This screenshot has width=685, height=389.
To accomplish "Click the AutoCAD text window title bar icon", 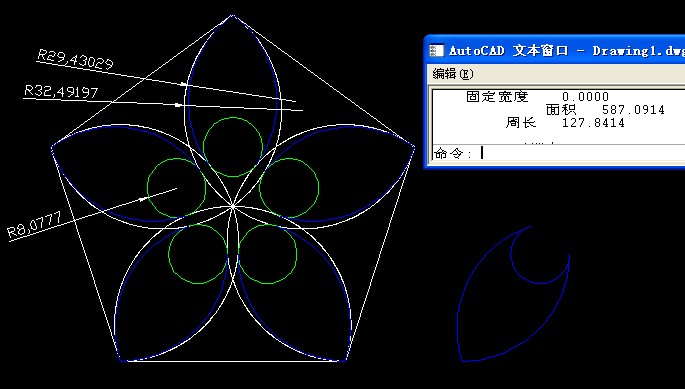I will (436, 51).
